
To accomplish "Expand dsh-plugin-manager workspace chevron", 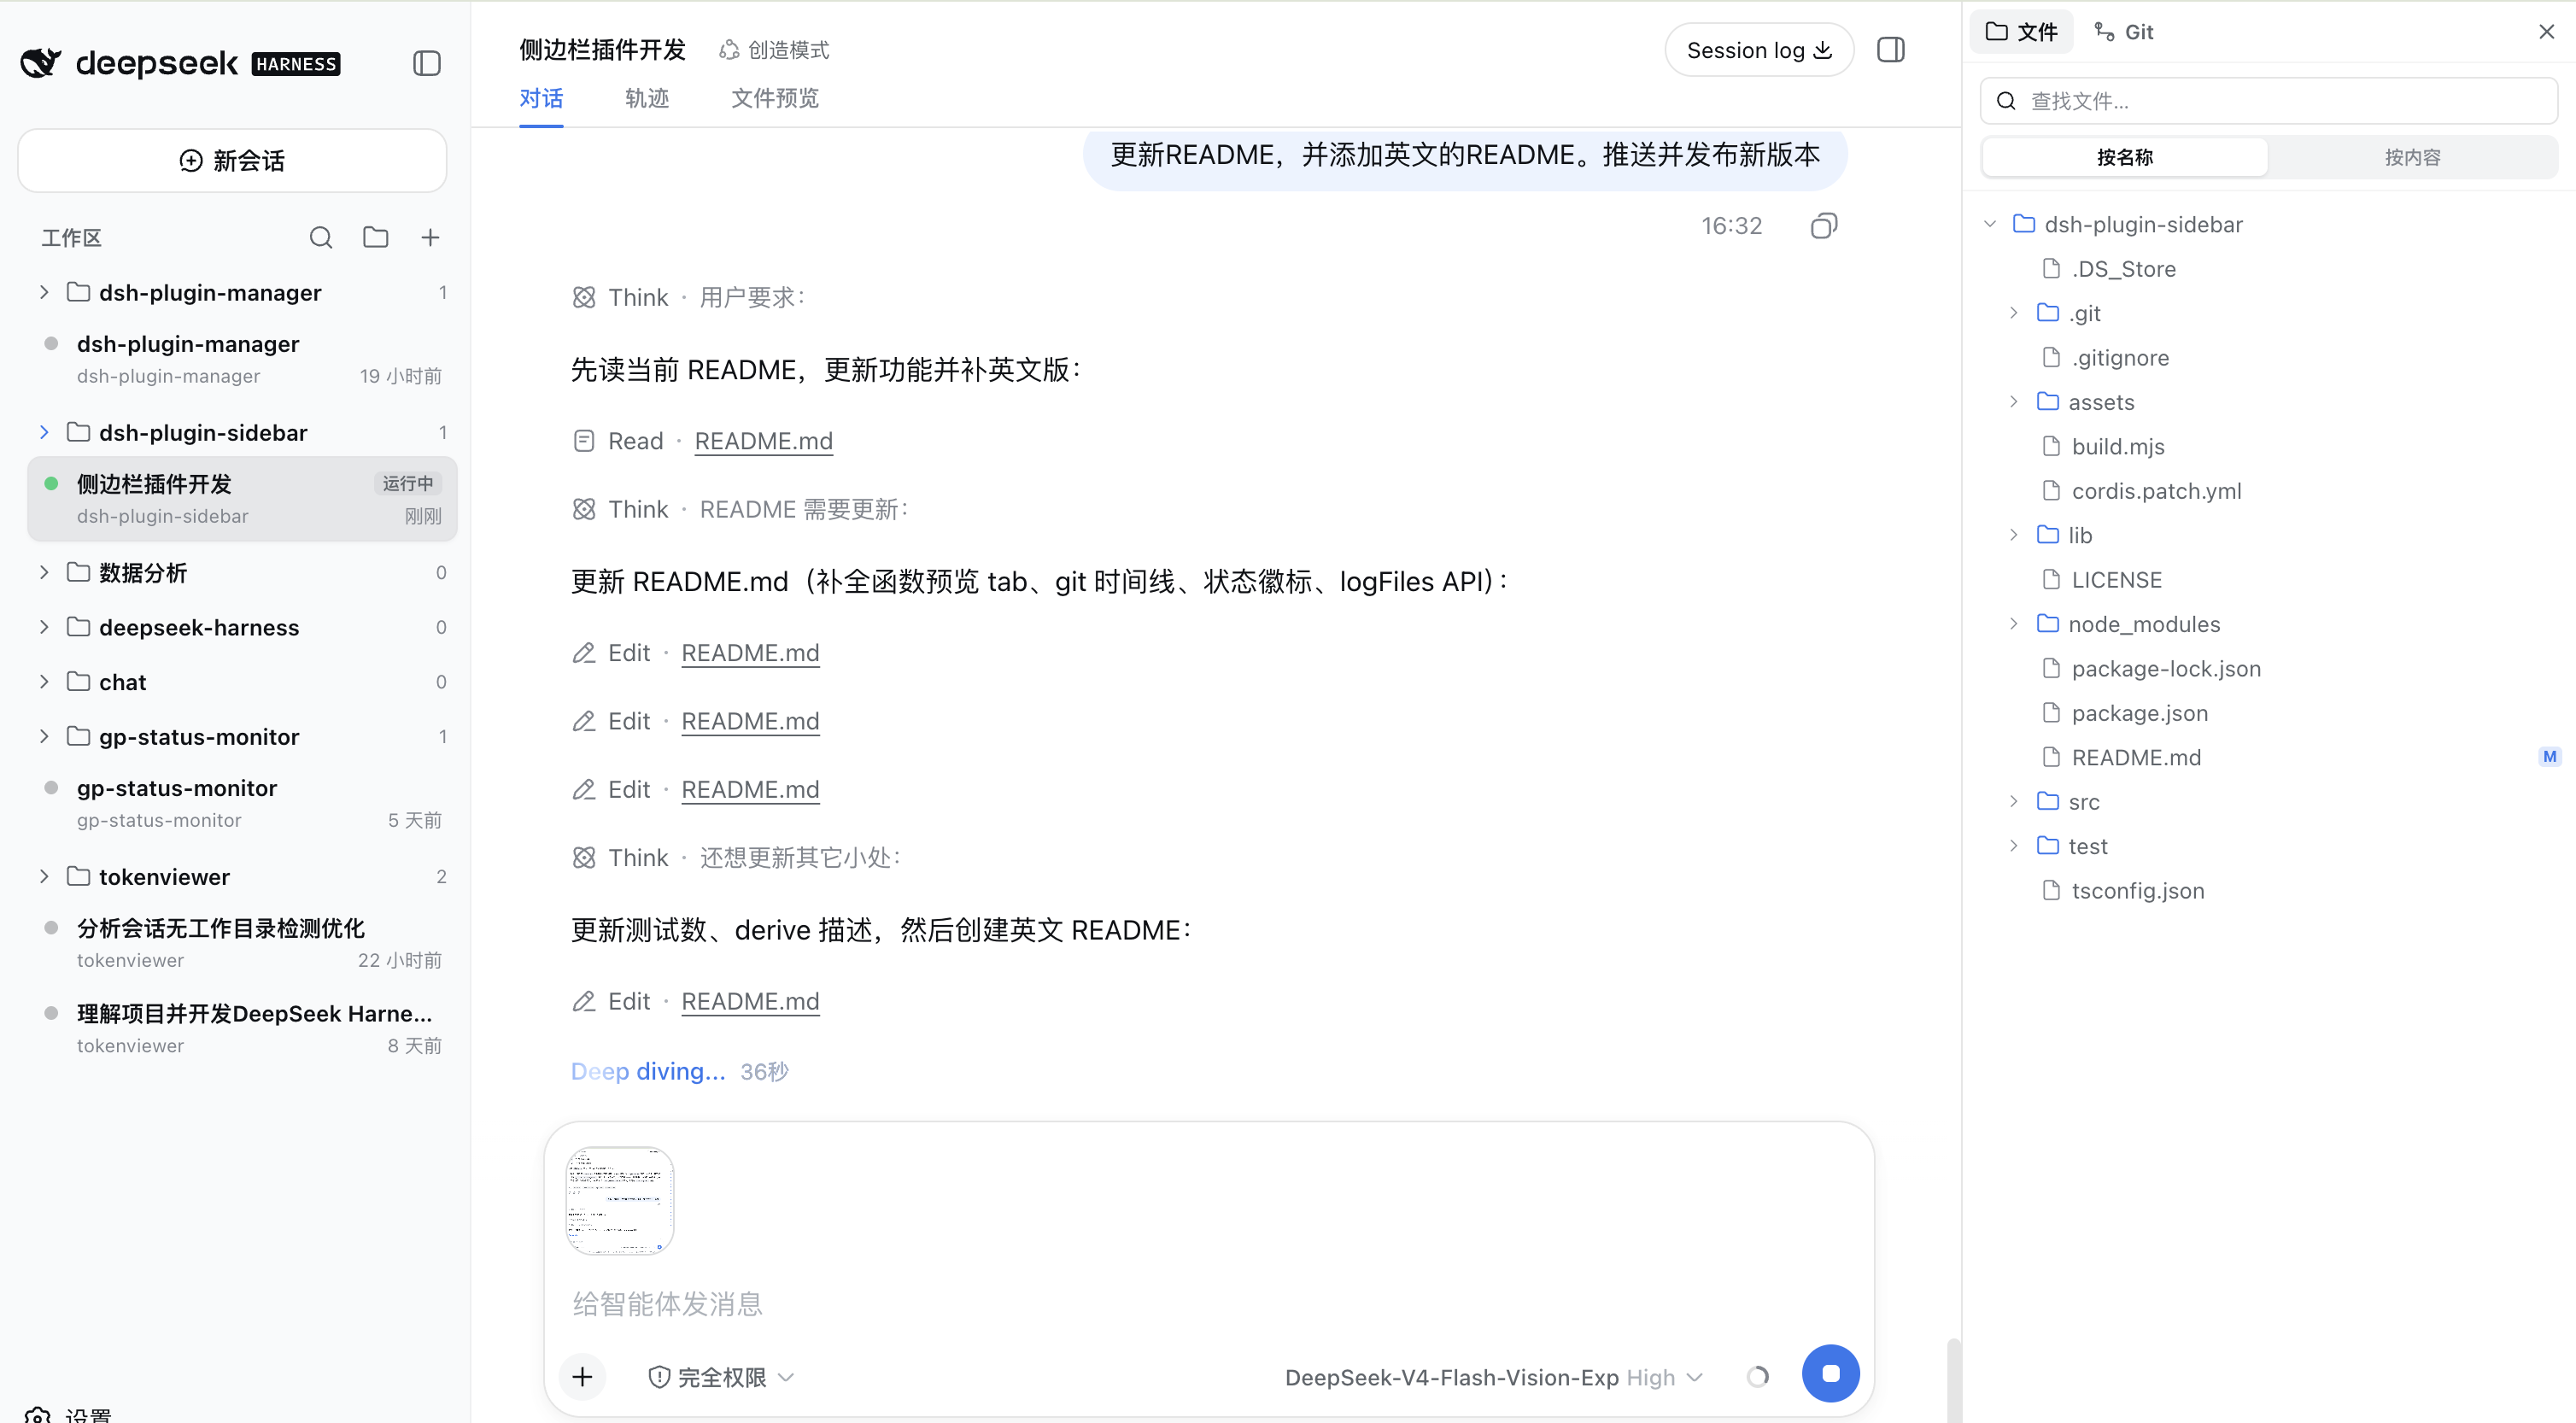I will [x=44, y=292].
